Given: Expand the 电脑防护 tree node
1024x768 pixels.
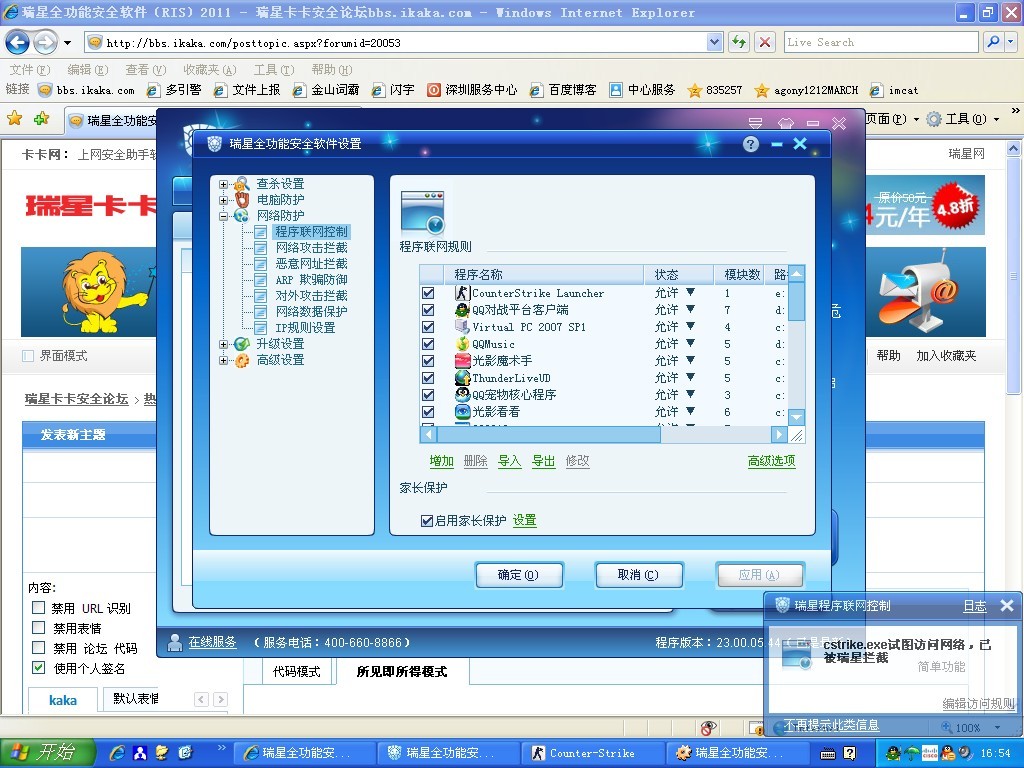Looking at the screenshot, I should point(223,200).
